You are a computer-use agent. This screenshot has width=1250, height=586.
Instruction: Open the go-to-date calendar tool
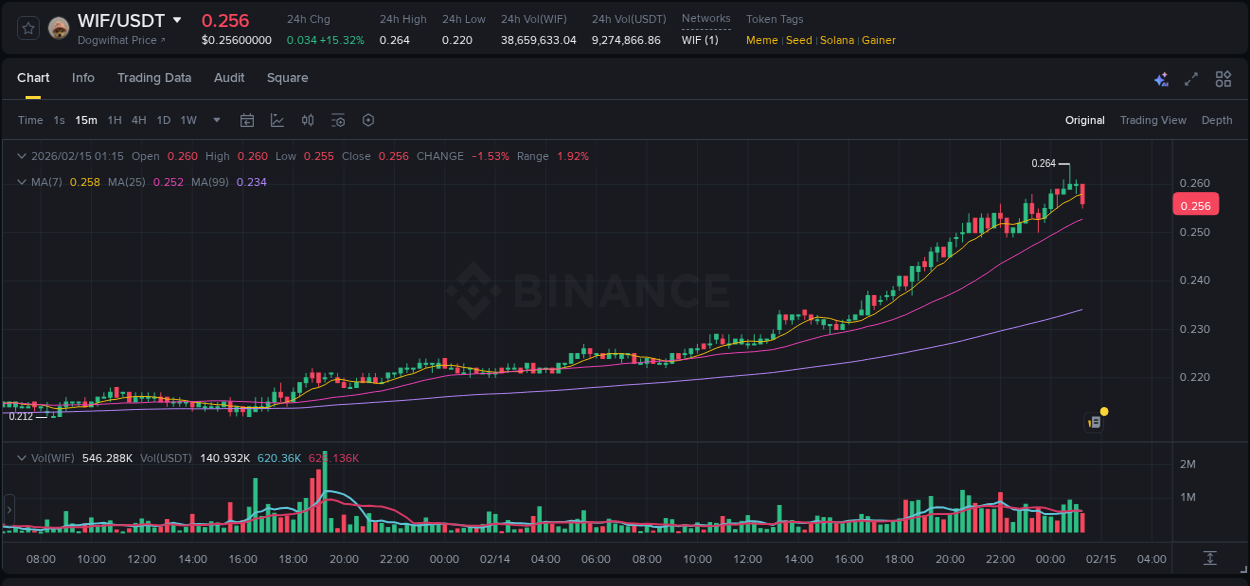(247, 120)
